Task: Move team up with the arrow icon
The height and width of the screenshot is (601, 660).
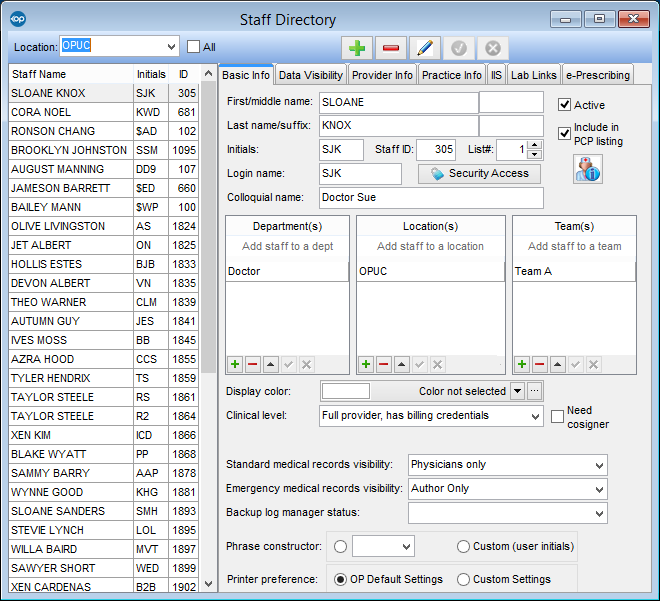Action: coord(558,365)
